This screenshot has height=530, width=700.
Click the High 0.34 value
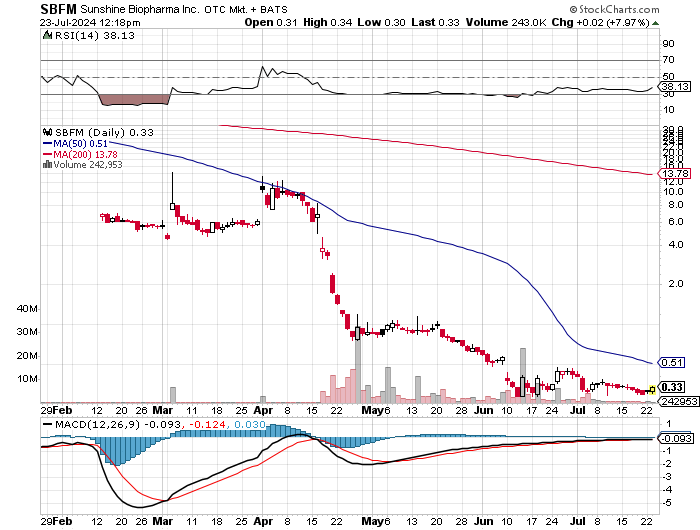click(x=327, y=22)
